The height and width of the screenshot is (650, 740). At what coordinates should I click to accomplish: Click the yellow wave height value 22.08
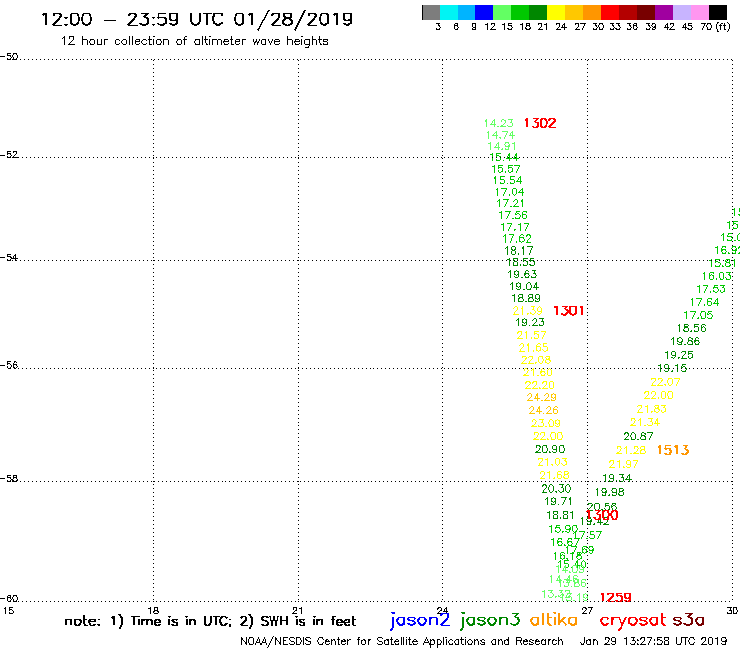[536, 360]
